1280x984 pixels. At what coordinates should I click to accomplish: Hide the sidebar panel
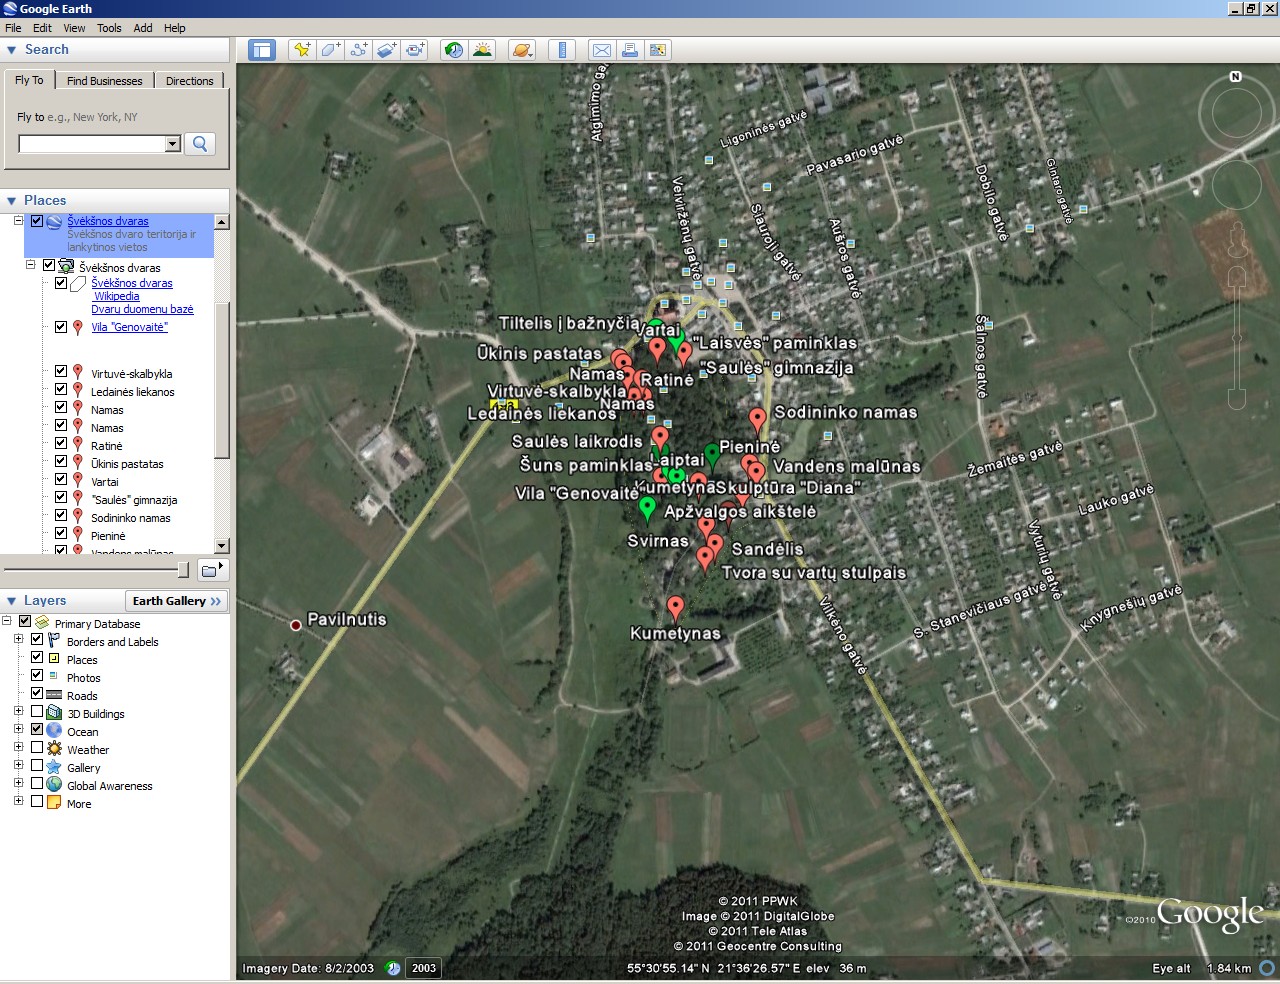(x=262, y=50)
